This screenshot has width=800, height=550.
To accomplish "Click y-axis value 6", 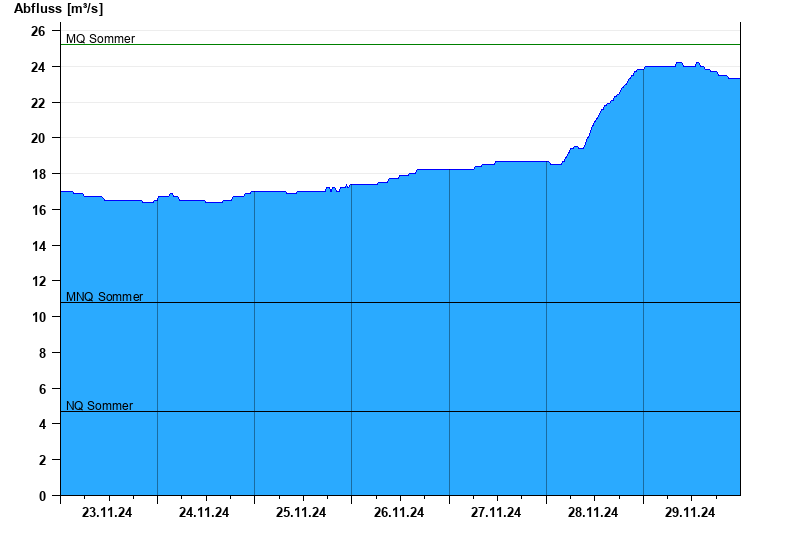I will click(42, 389).
